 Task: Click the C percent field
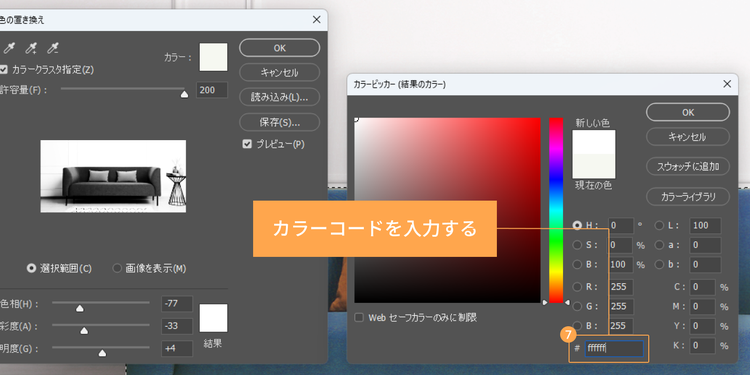click(x=703, y=287)
